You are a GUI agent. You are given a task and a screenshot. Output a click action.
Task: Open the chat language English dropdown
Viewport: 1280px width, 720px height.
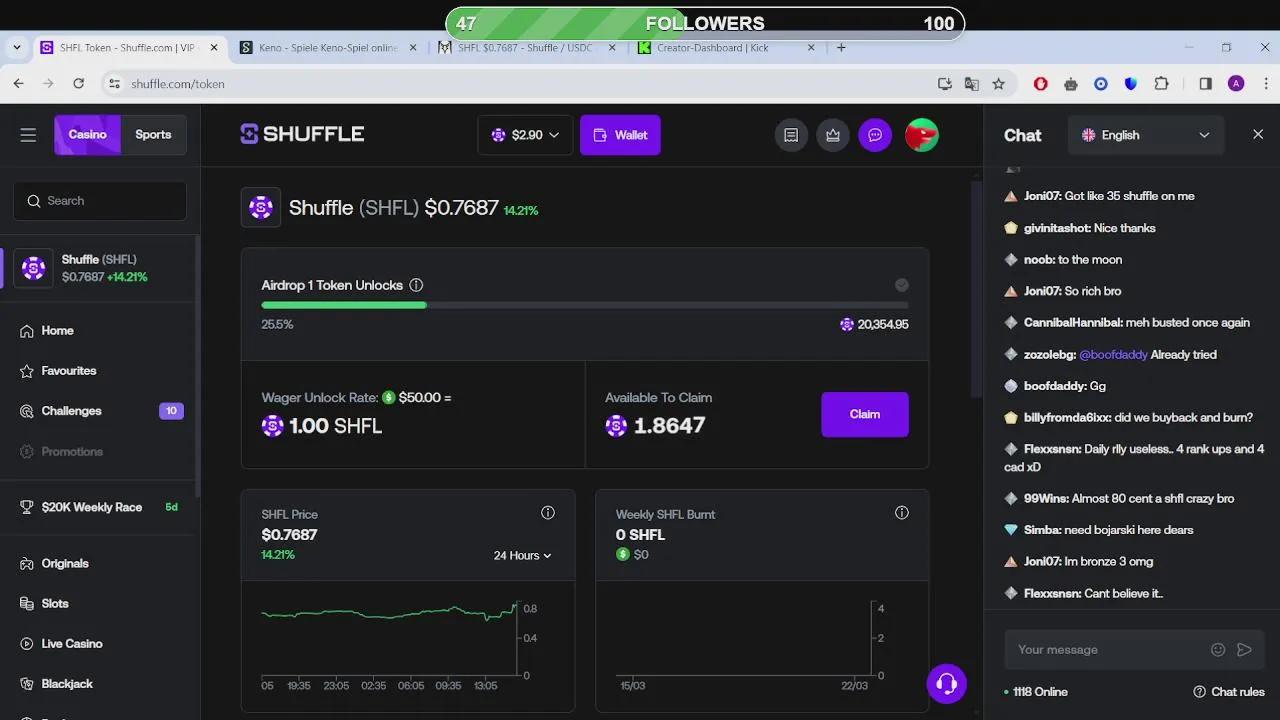click(x=1146, y=135)
